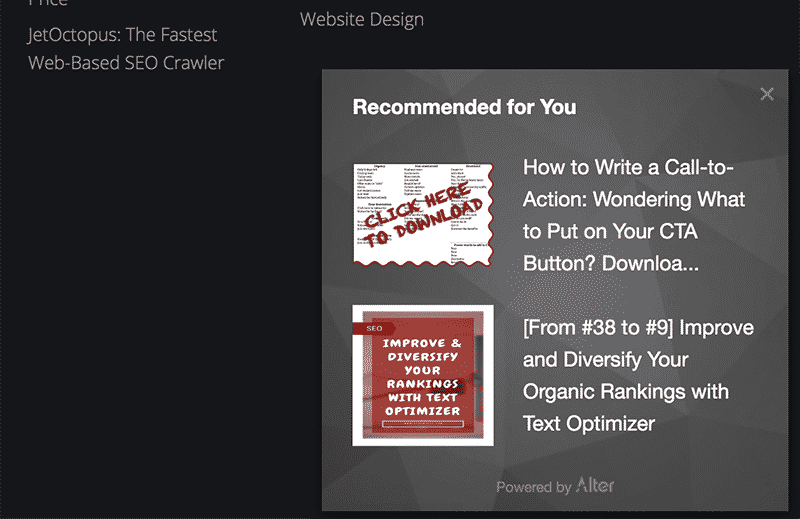Open the From #38 to #9 article title
This screenshot has height=519, width=800.
coord(638,376)
